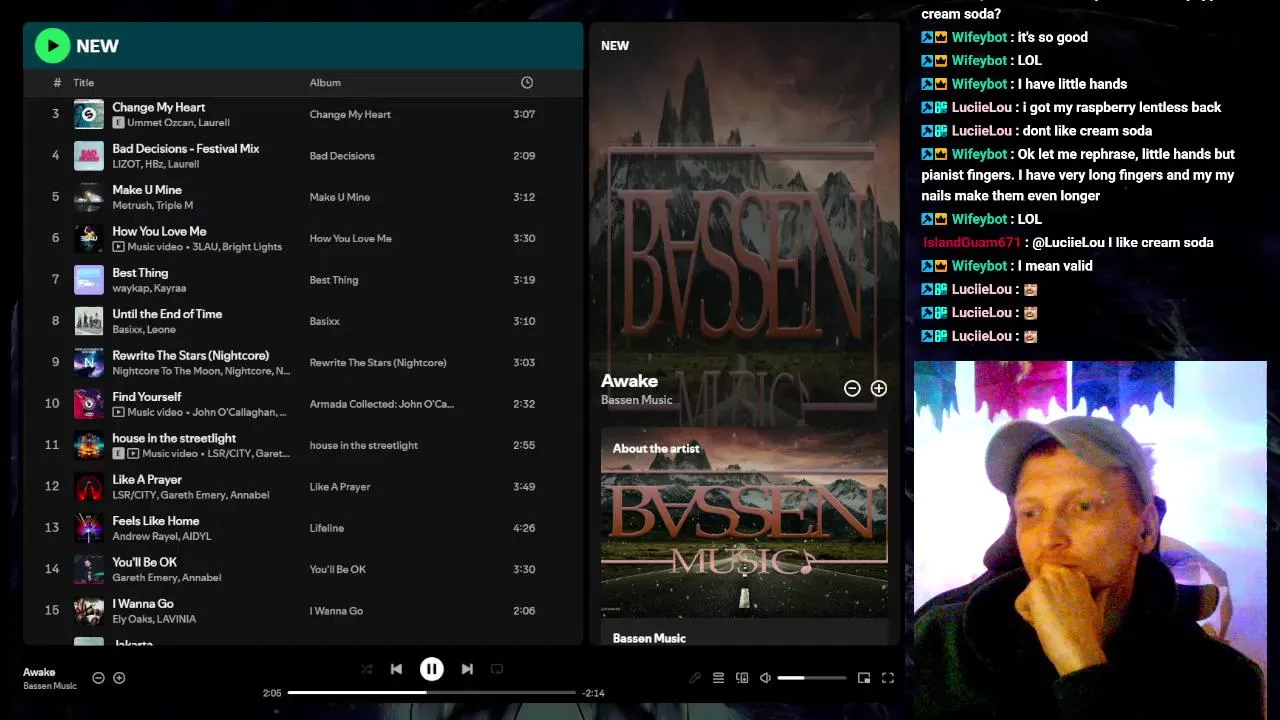This screenshot has width=1280, height=720.
Task: Pause the current track in player bar
Action: coord(431,669)
